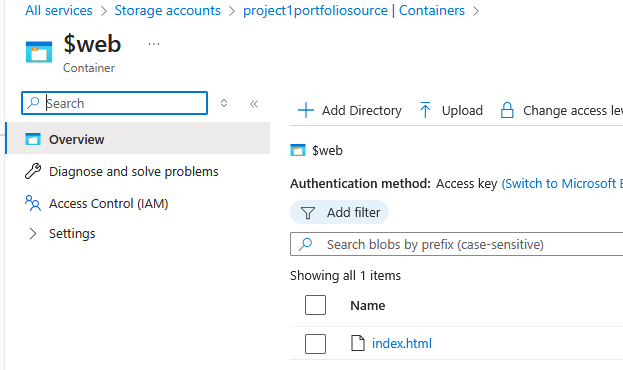Open Access Control (IAM) page
The width and height of the screenshot is (623, 370).
click(108, 203)
